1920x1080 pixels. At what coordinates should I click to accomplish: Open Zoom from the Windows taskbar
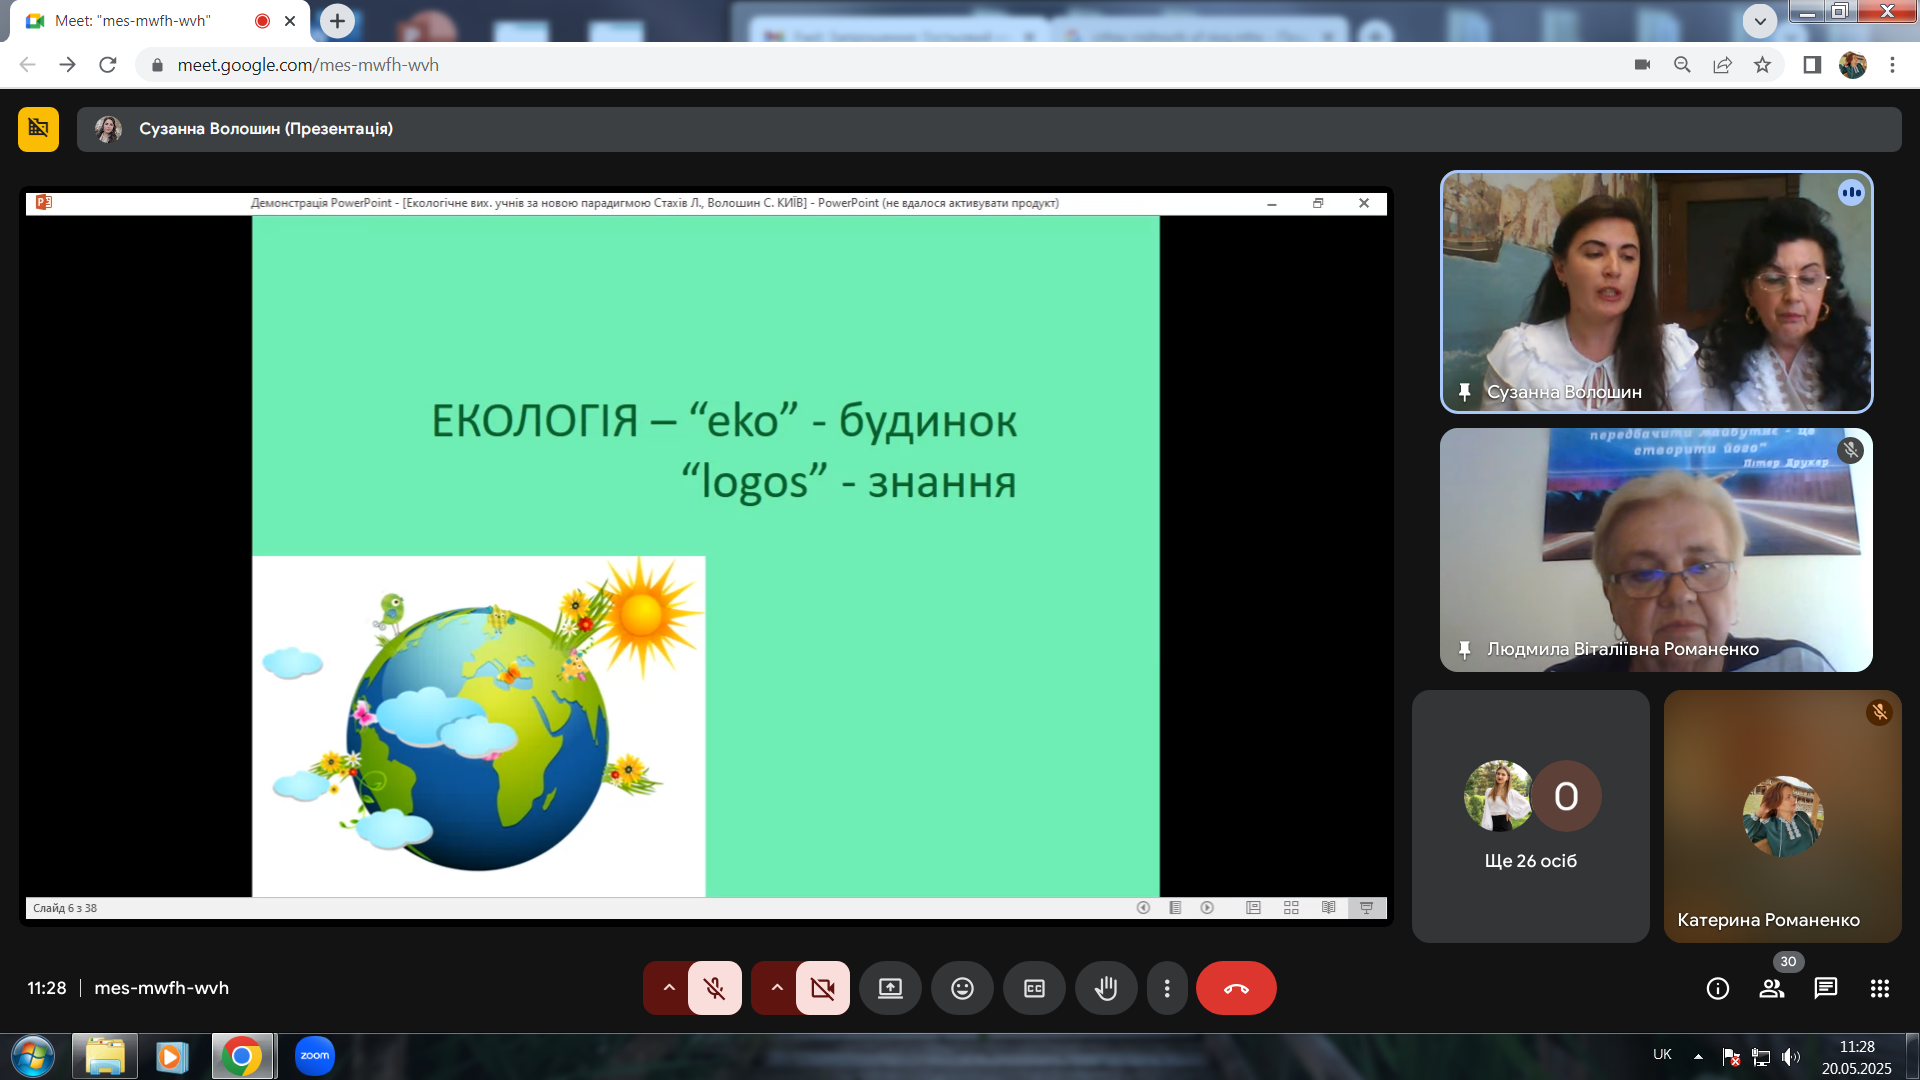(x=314, y=1055)
